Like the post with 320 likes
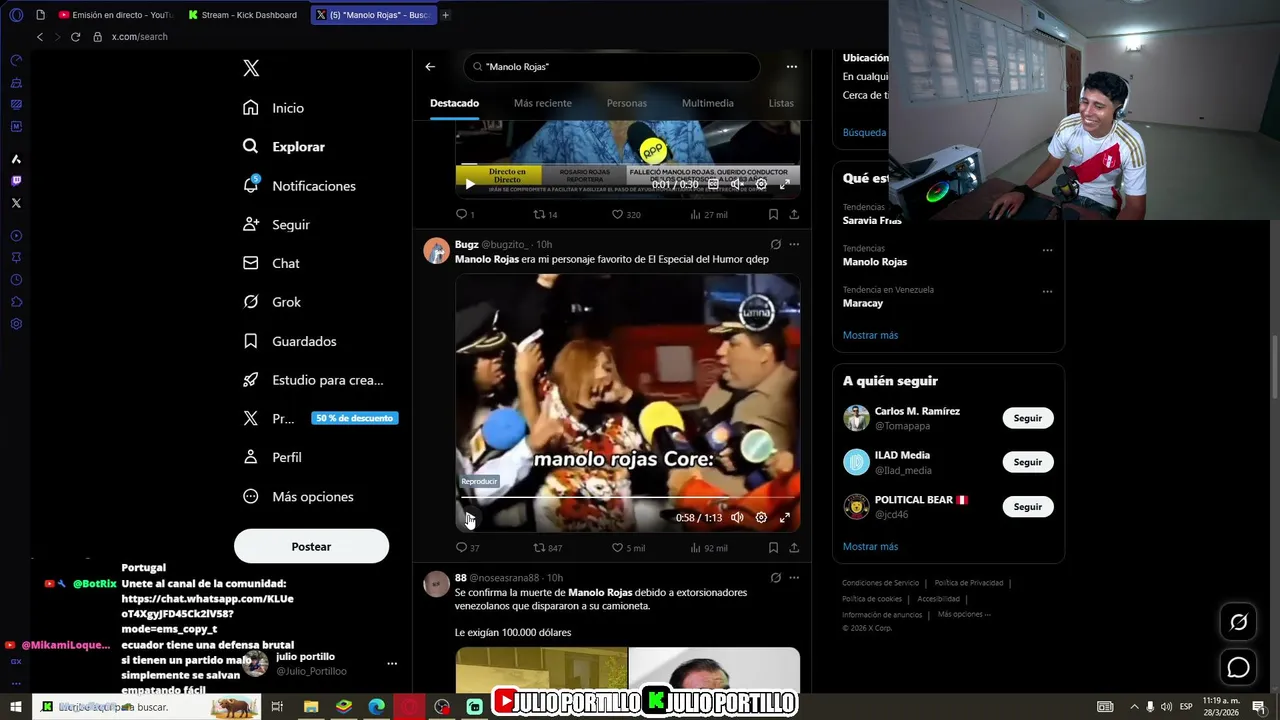 [x=626, y=214]
